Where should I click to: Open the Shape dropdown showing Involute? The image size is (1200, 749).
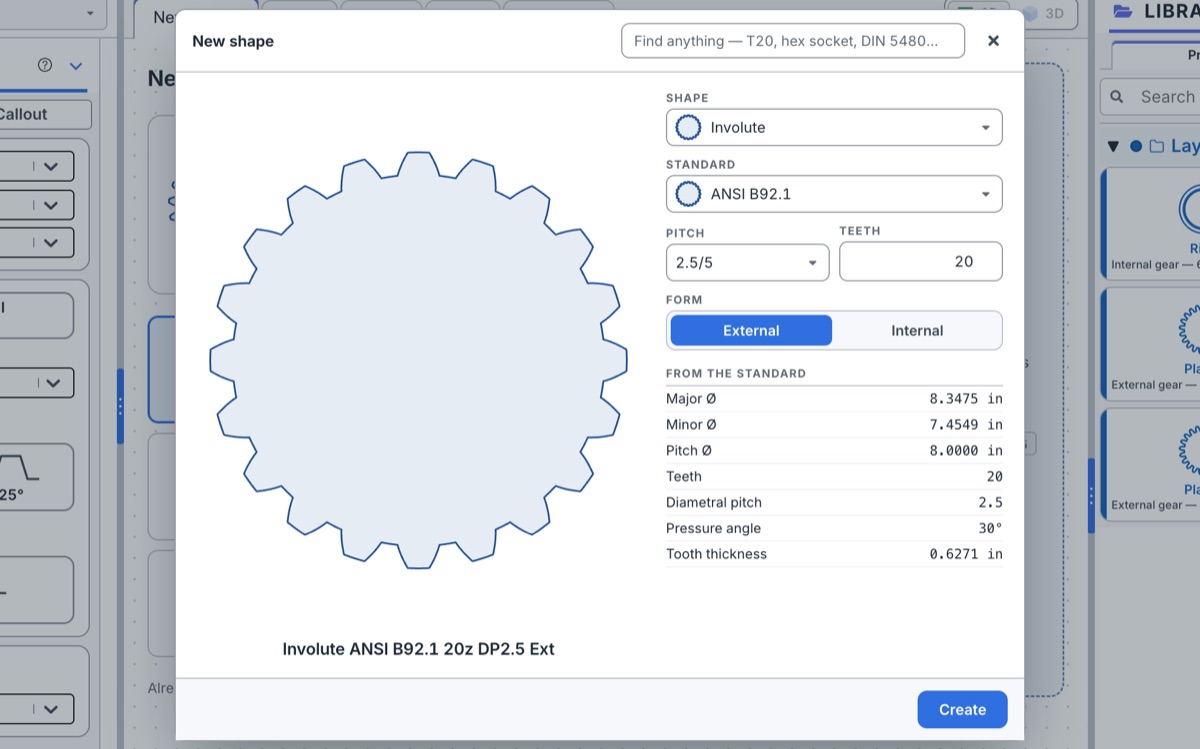(x=834, y=128)
